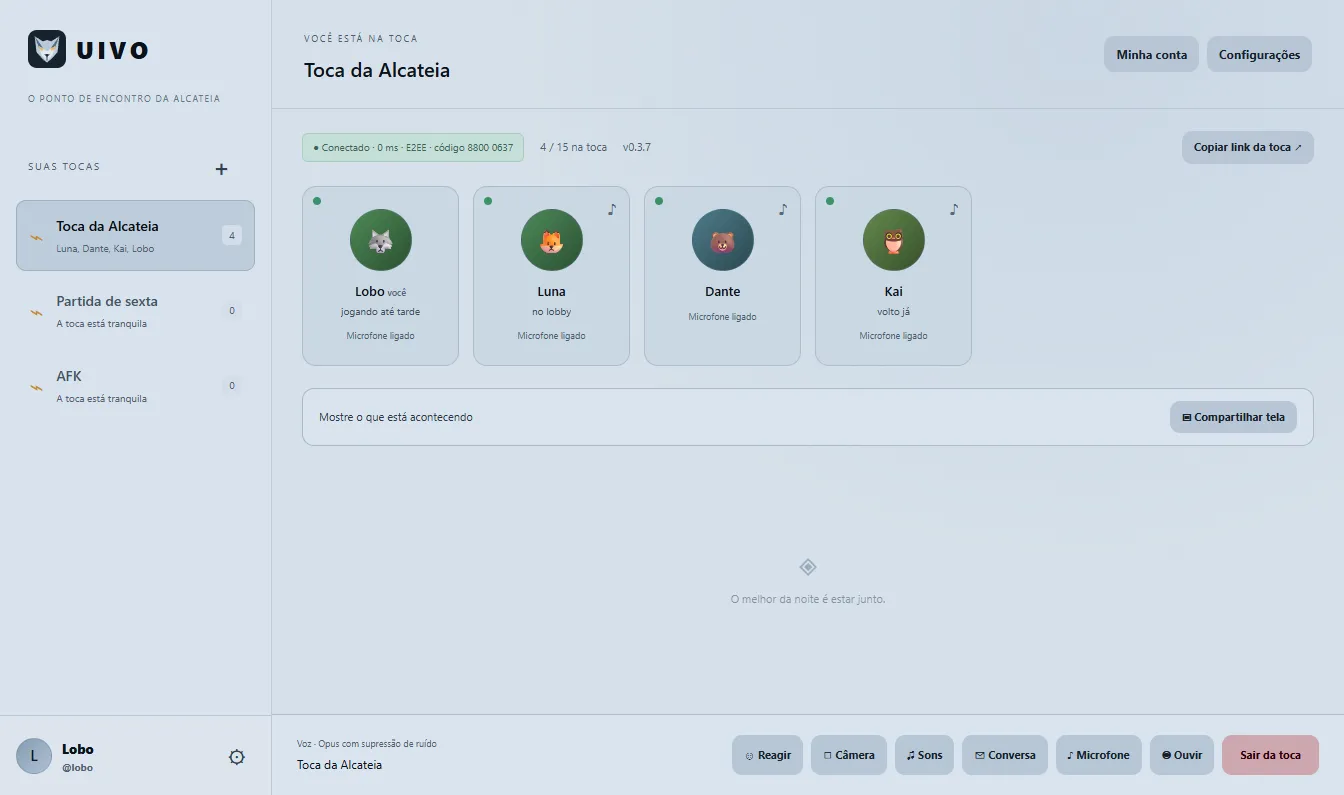Click the version text v0.3.7
1344x795 pixels.
637,147
